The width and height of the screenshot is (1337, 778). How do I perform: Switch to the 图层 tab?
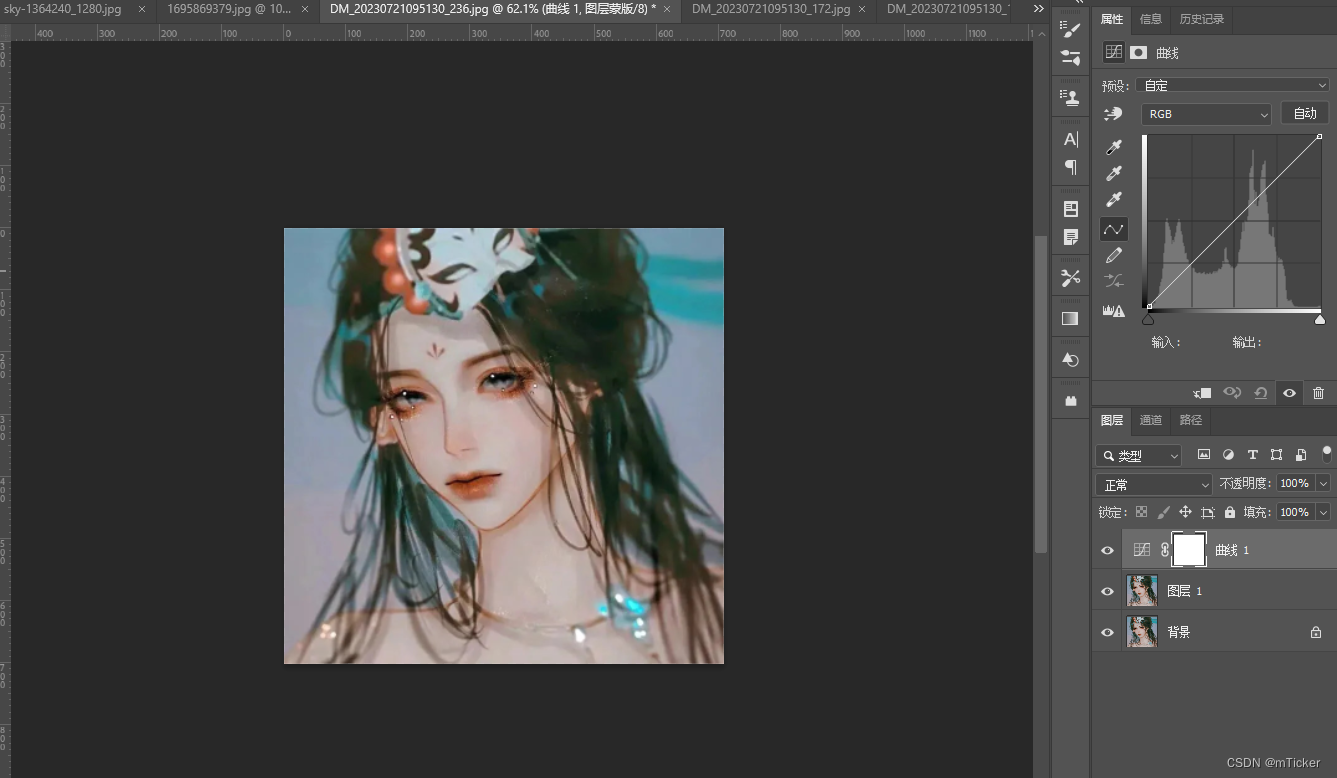(x=1112, y=420)
